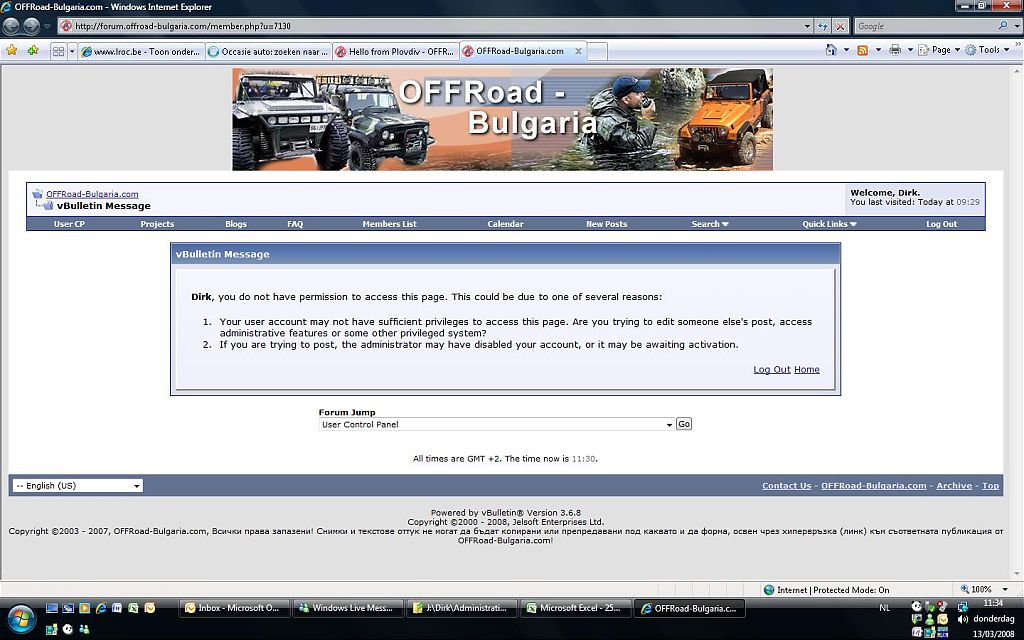Open the address bar history dropdown
The width and height of the screenshot is (1024, 640).
click(807, 26)
